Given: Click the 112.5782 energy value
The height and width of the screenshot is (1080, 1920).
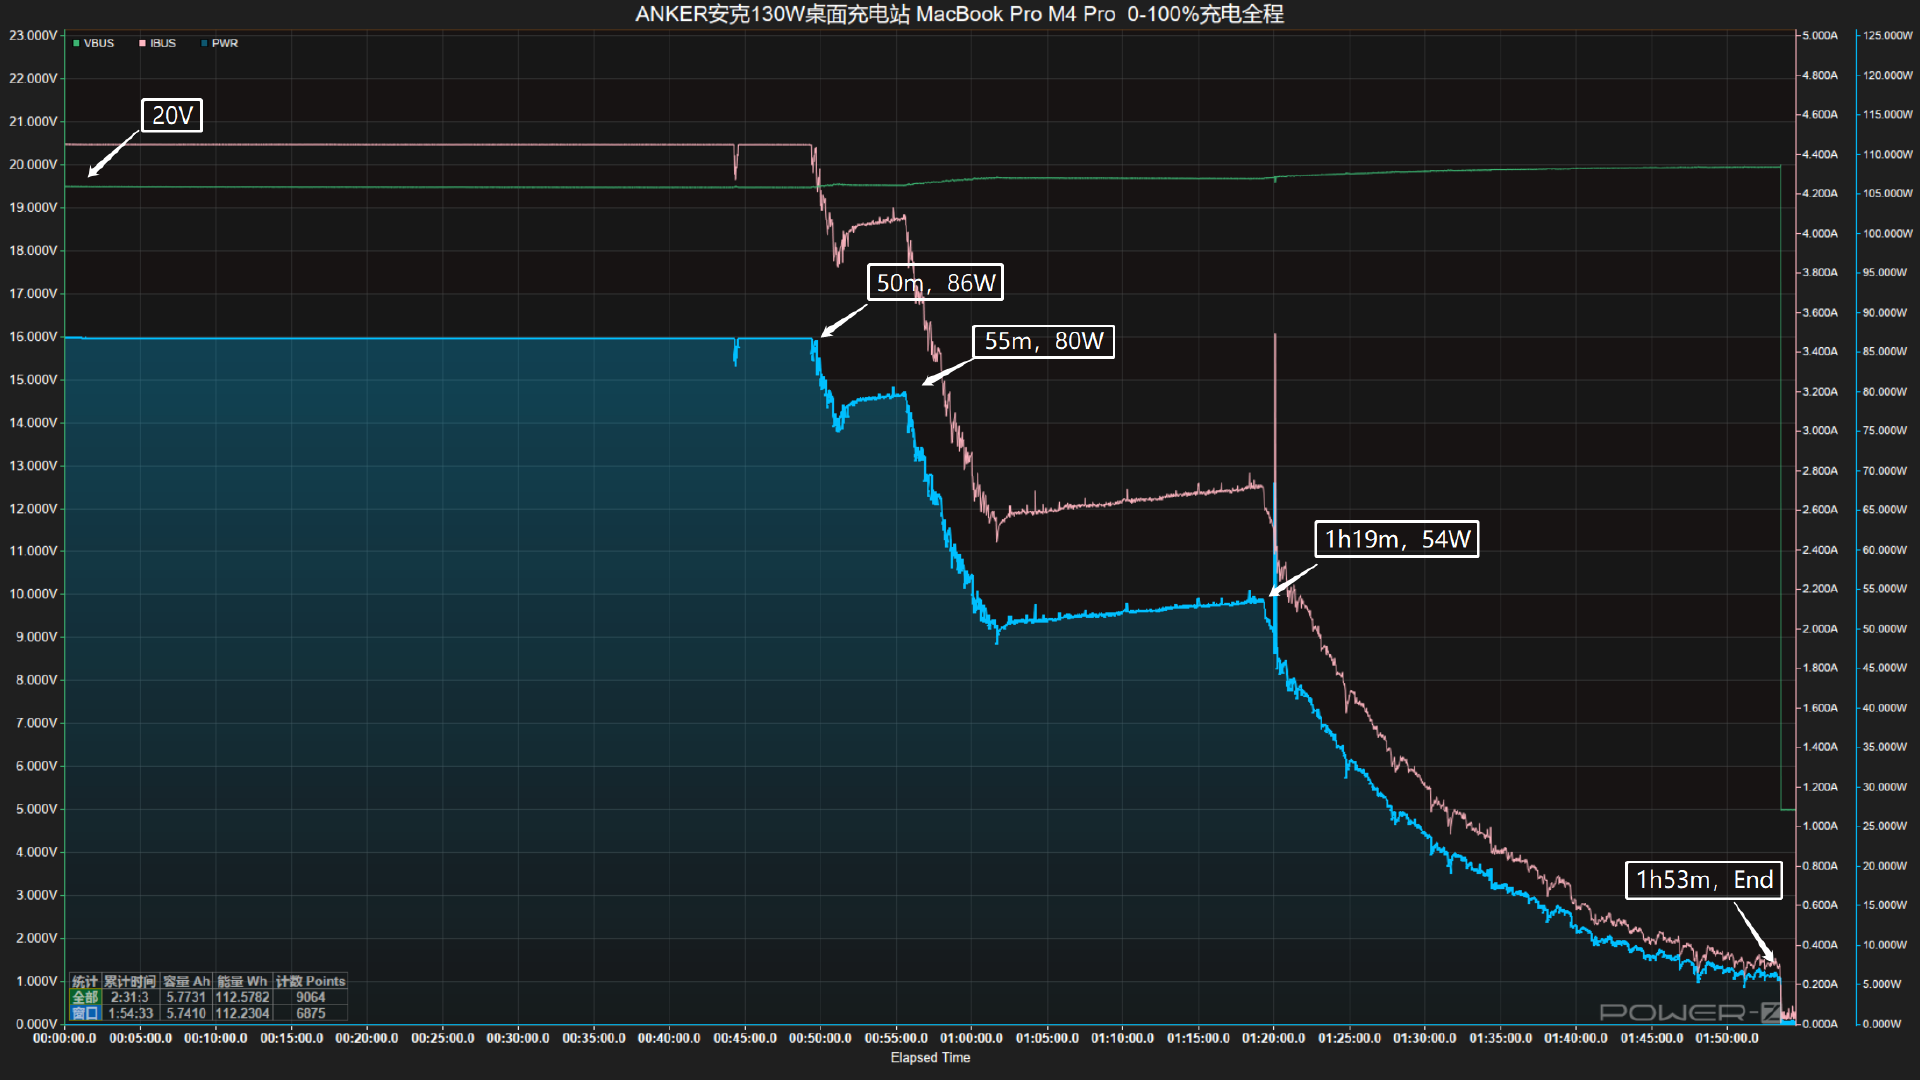Looking at the screenshot, I should (242, 997).
